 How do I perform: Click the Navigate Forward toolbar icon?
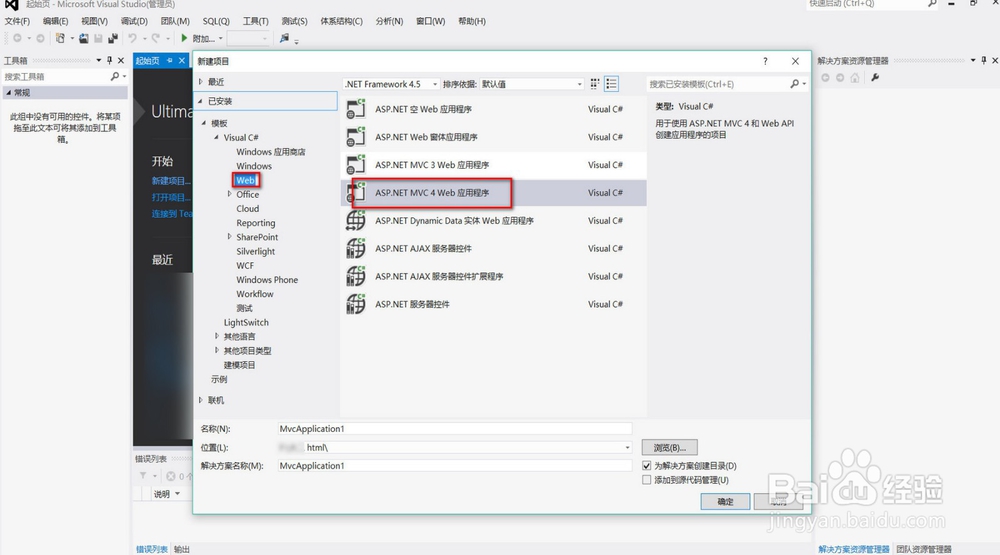[40, 38]
